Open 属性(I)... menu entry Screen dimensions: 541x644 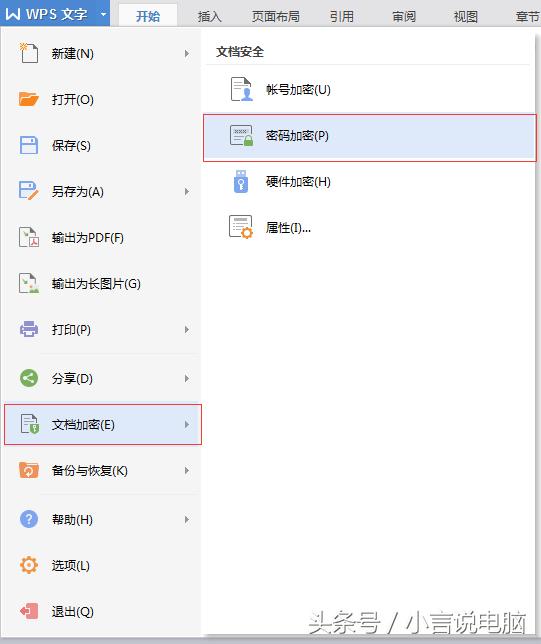370,227
